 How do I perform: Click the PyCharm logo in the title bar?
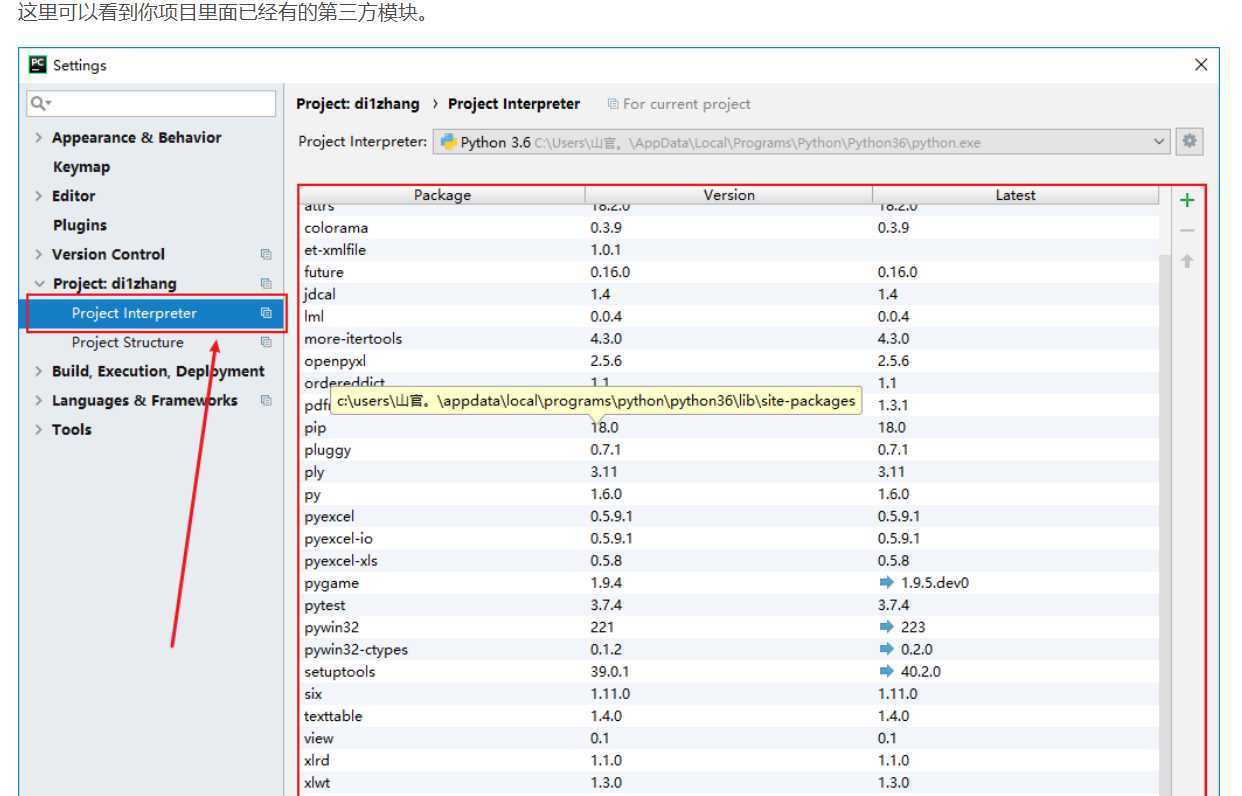coord(38,64)
